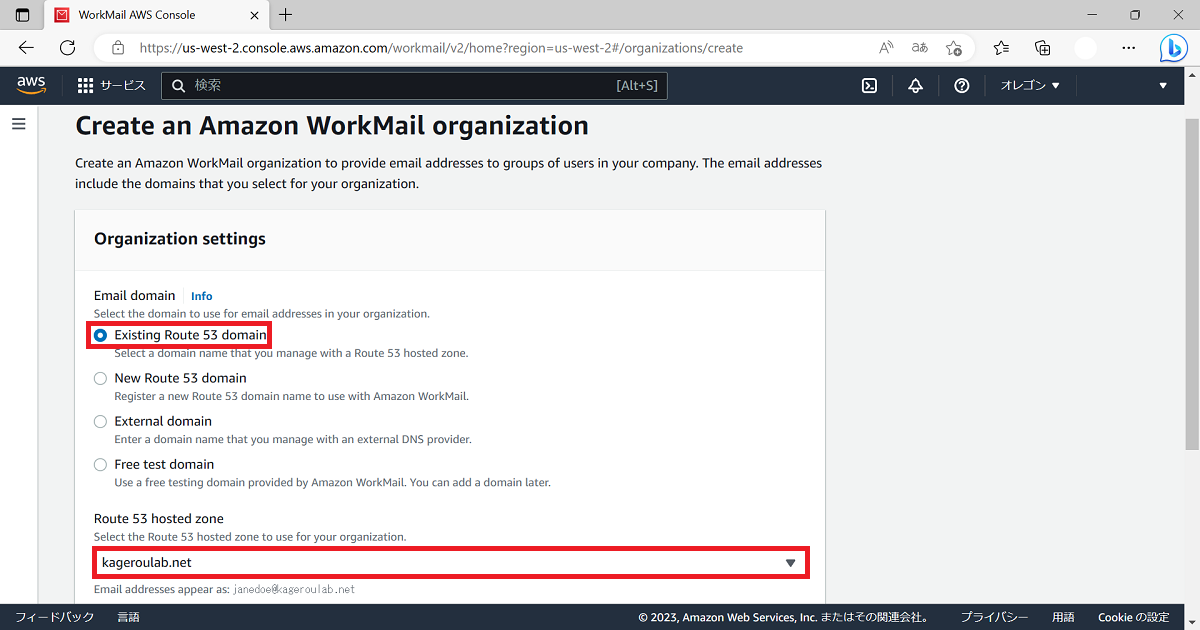Open the AWS help panel
Image resolution: width=1200 pixels, height=630 pixels.
pyautogui.click(x=961, y=85)
